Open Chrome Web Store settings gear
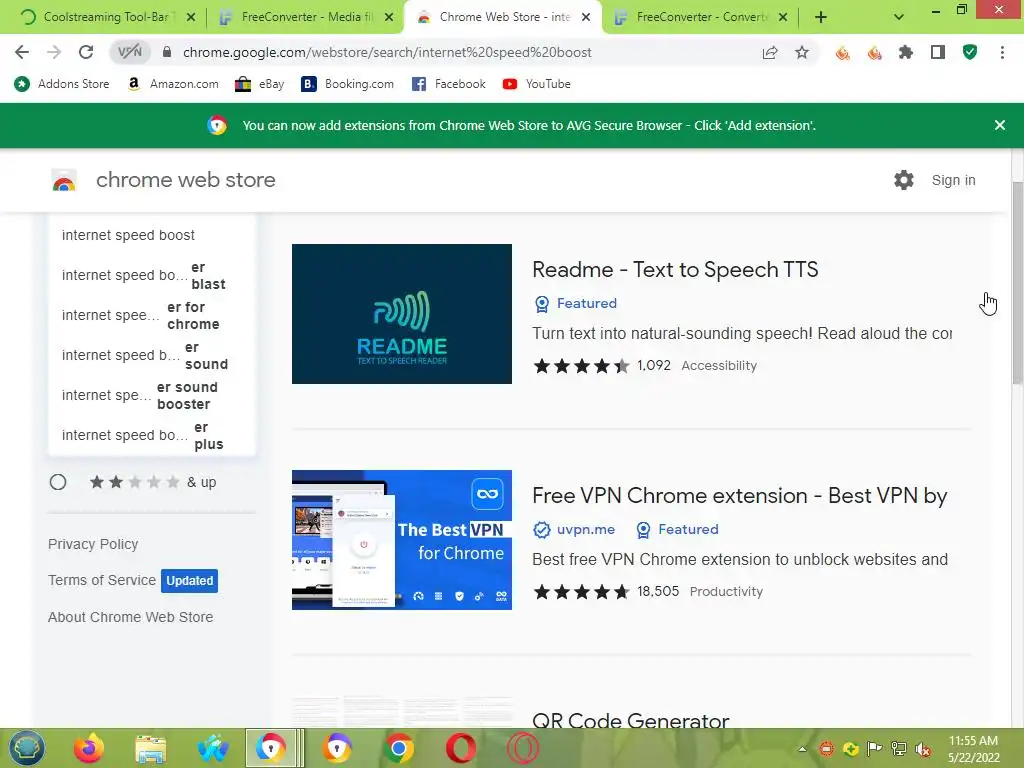This screenshot has height=768, width=1024. (904, 180)
